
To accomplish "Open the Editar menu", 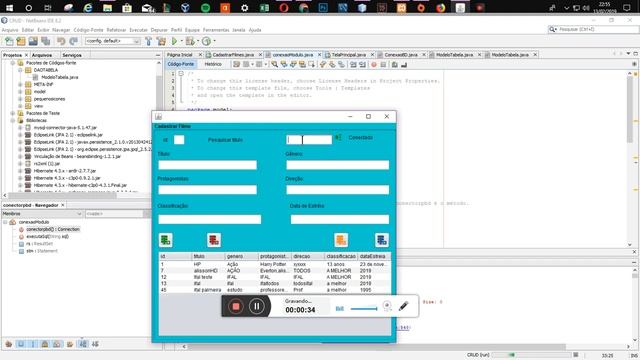I will pyautogui.click(x=28, y=30).
